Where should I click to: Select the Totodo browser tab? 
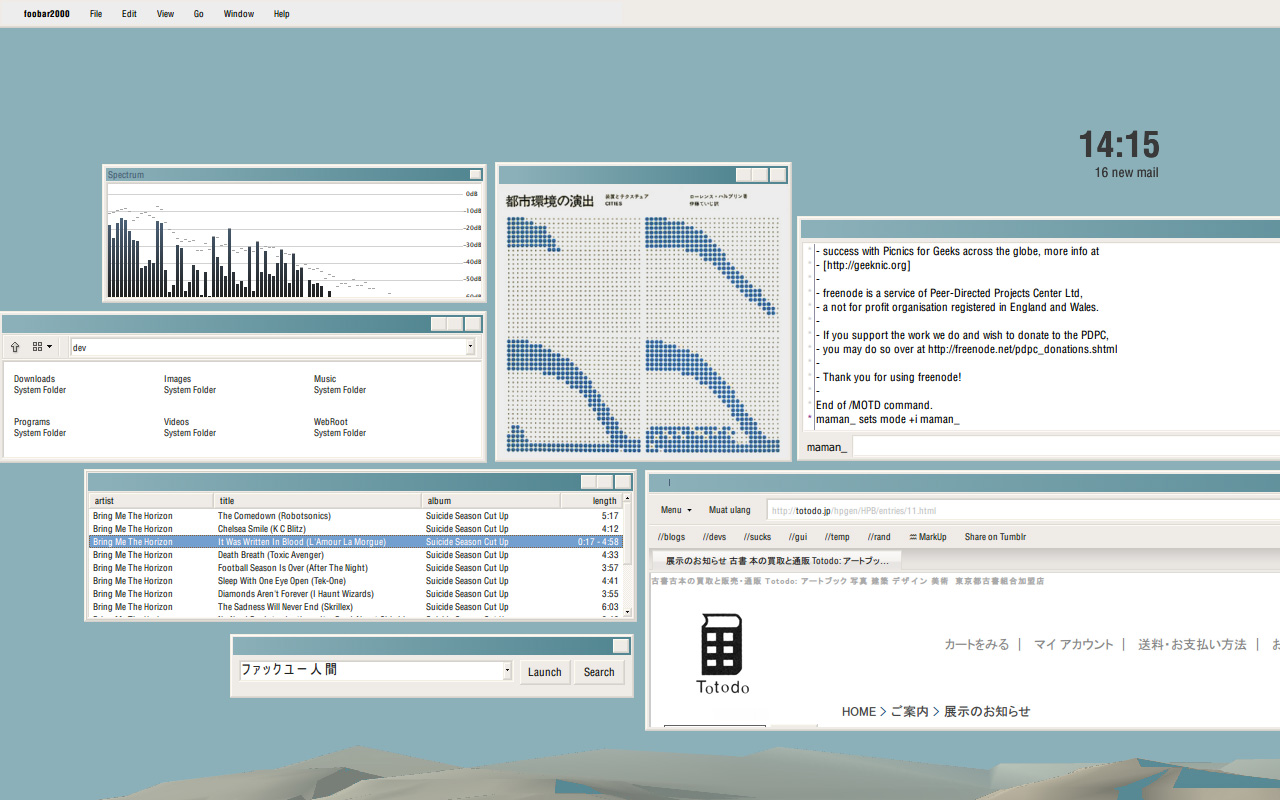[x=777, y=560]
